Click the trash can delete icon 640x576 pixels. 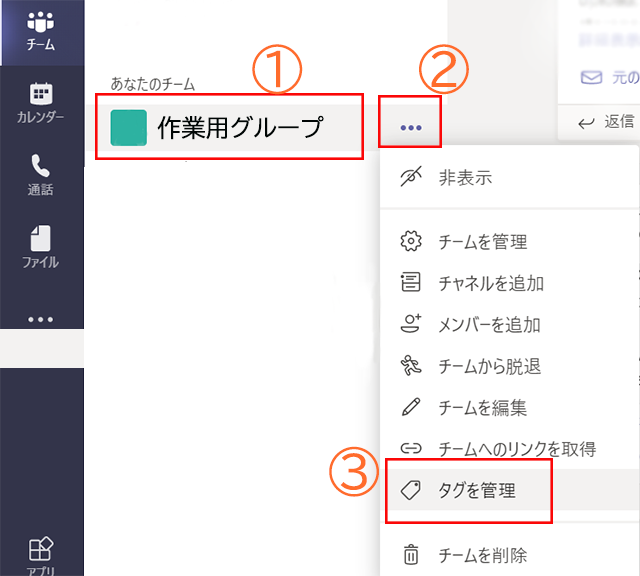point(411,554)
